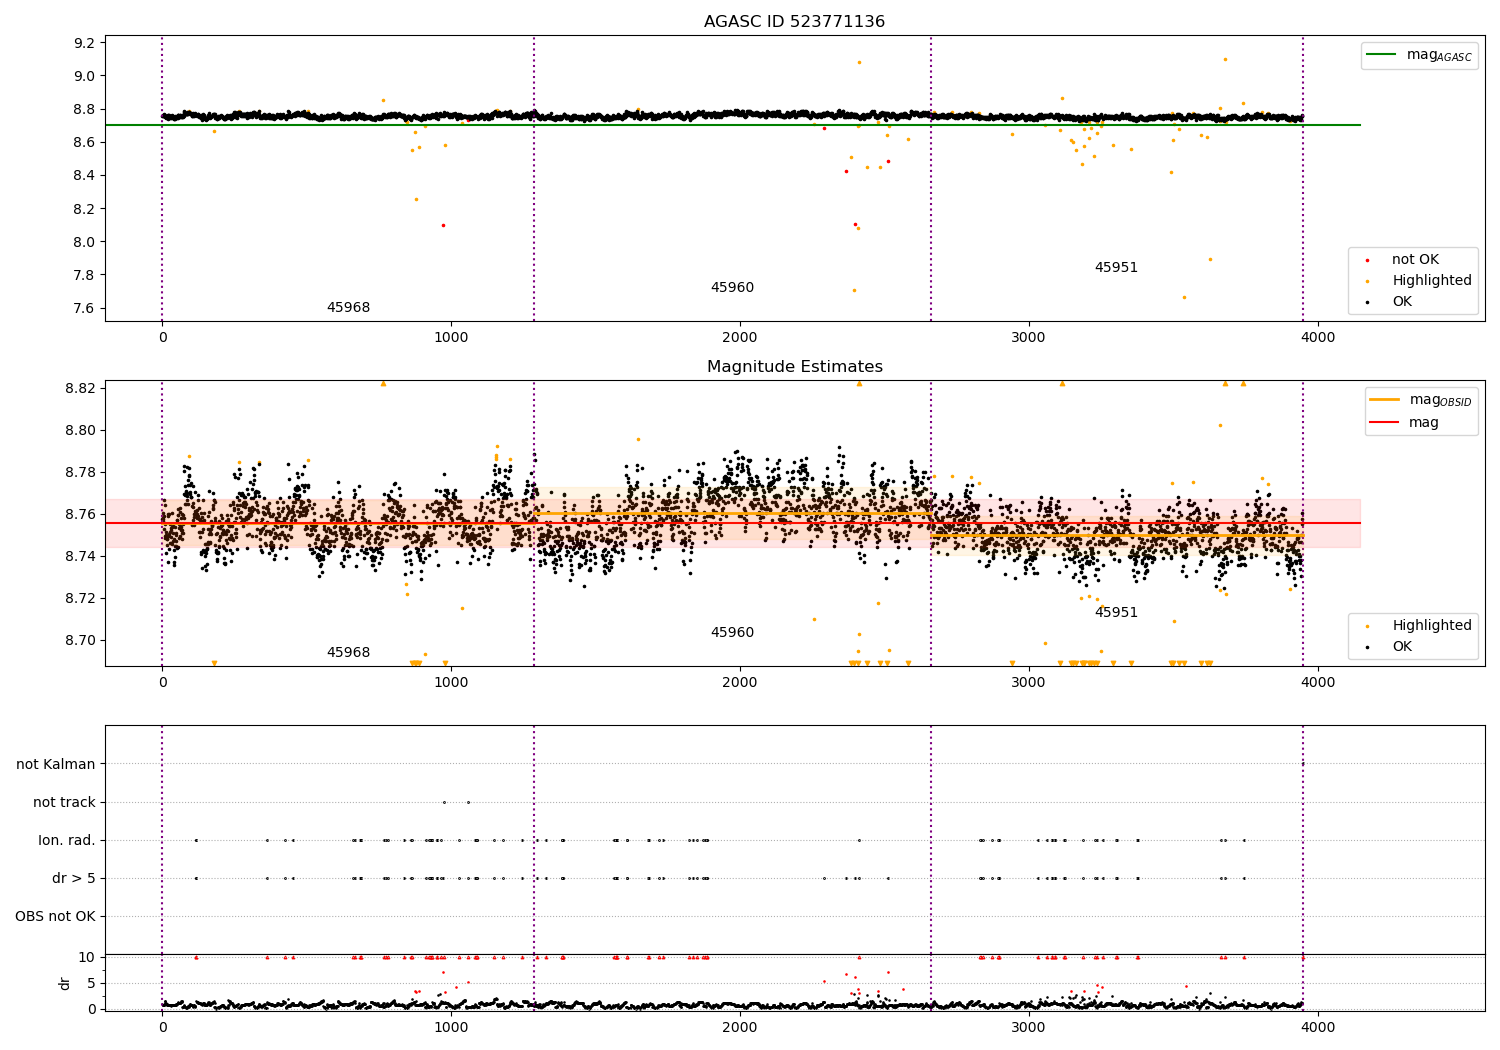The width and height of the screenshot is (1500, 1050).
Task: Click the 'Magnitude Estimates' plot title
Action: coord(794,367)
